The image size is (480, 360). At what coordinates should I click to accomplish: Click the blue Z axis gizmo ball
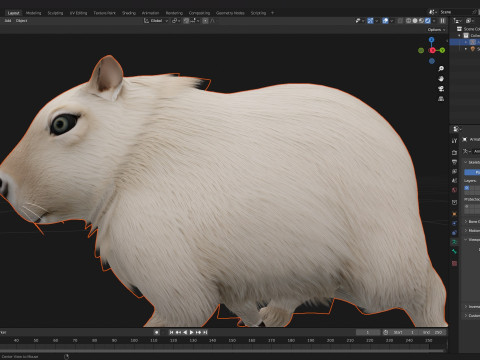point(431,40)
